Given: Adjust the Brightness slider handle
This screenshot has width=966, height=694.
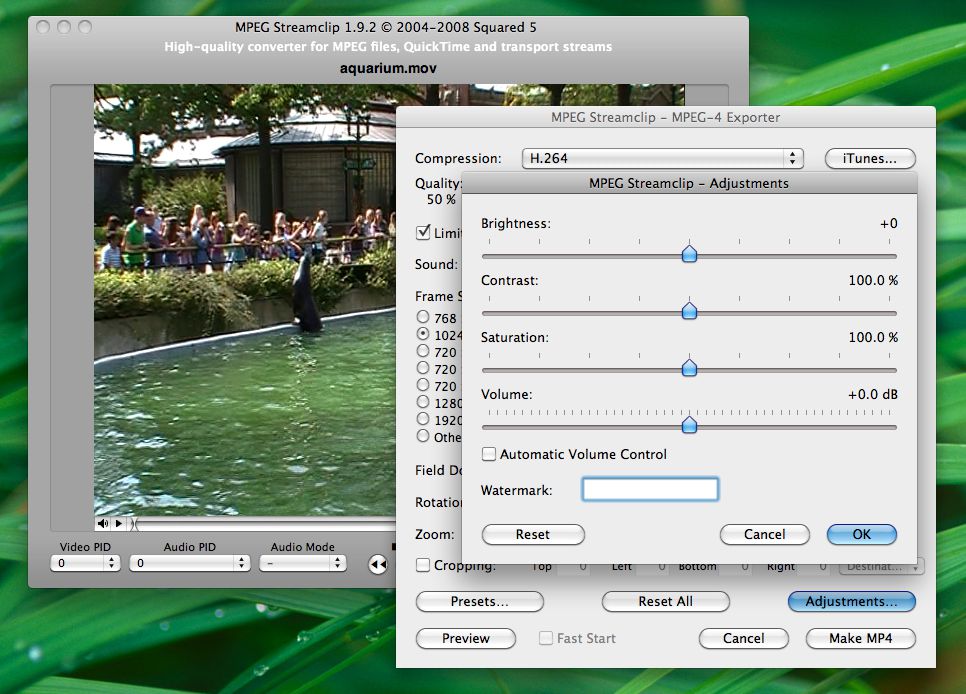Looking at the screenshot, I should click(689, 253).
